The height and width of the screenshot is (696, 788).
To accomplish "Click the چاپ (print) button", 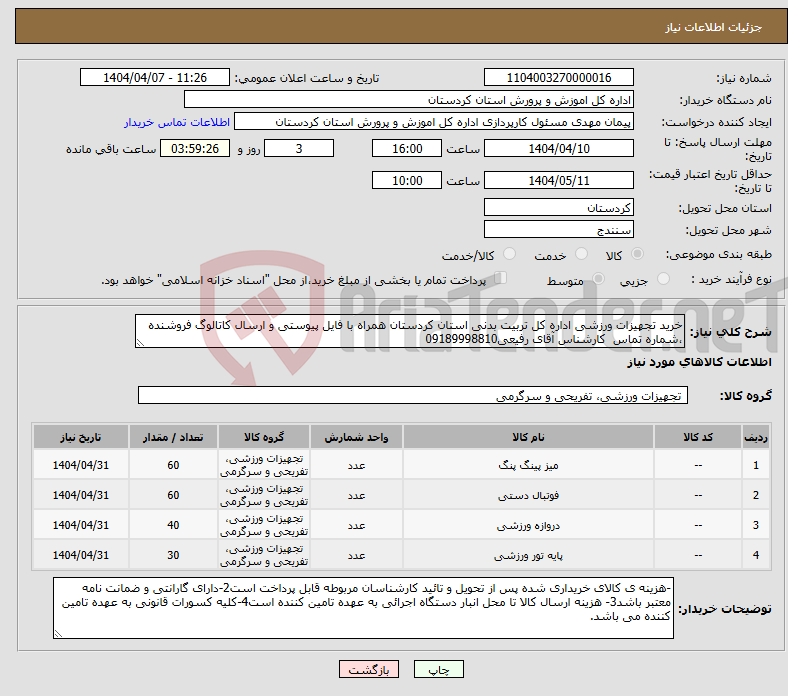I will click(438, 669).
